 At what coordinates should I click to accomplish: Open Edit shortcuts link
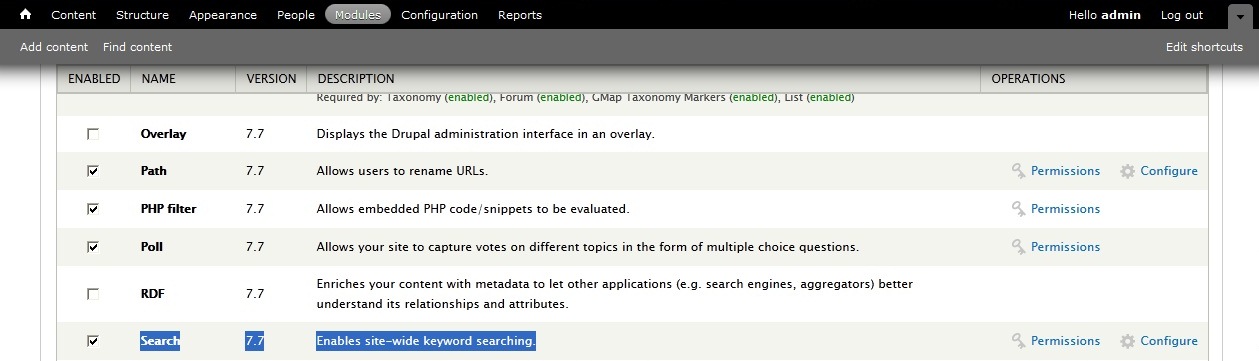(x=1204, y=47)
